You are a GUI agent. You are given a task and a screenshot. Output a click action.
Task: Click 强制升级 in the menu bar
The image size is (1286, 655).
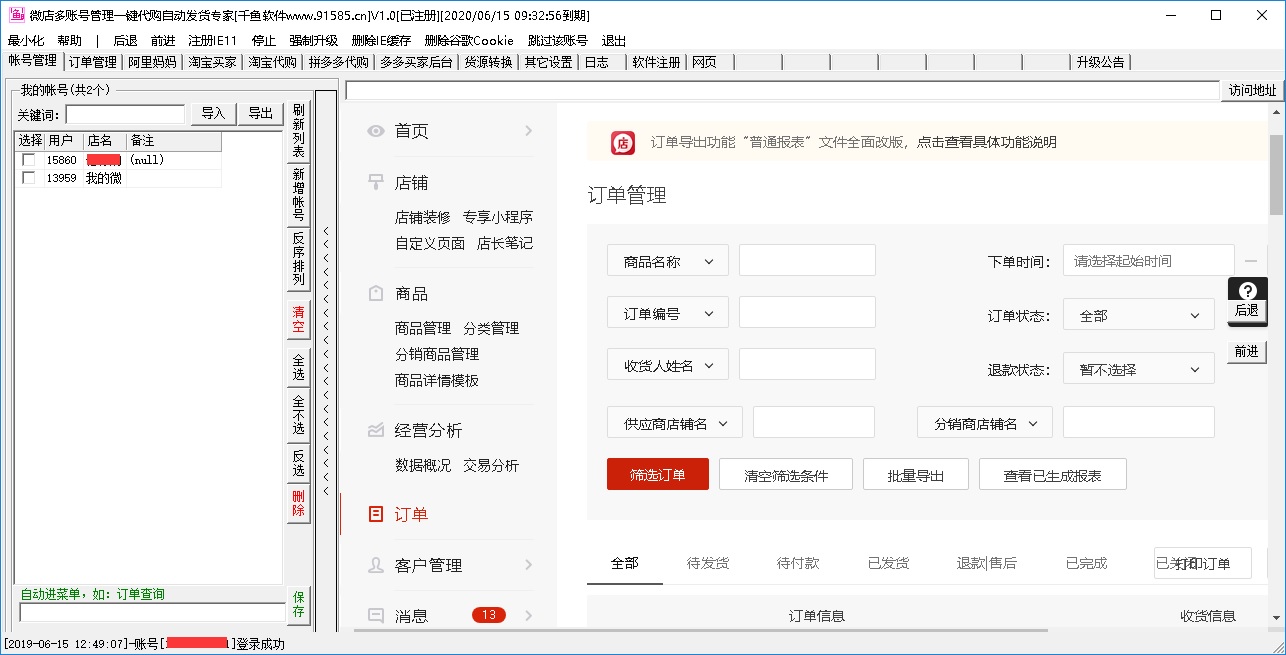pos(314,41)
